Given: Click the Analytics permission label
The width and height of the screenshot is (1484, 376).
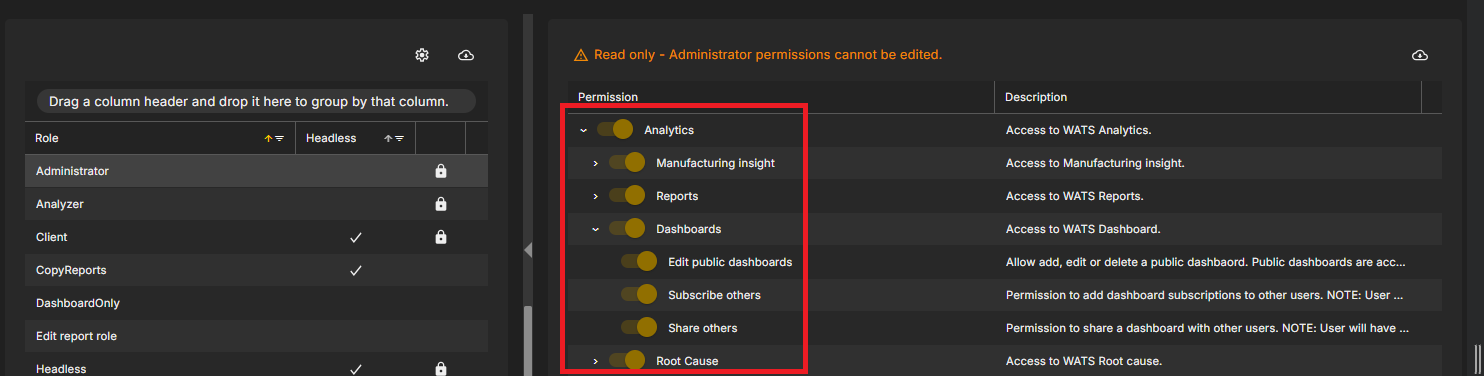Looking at the screenshot, I should [669, 130].
